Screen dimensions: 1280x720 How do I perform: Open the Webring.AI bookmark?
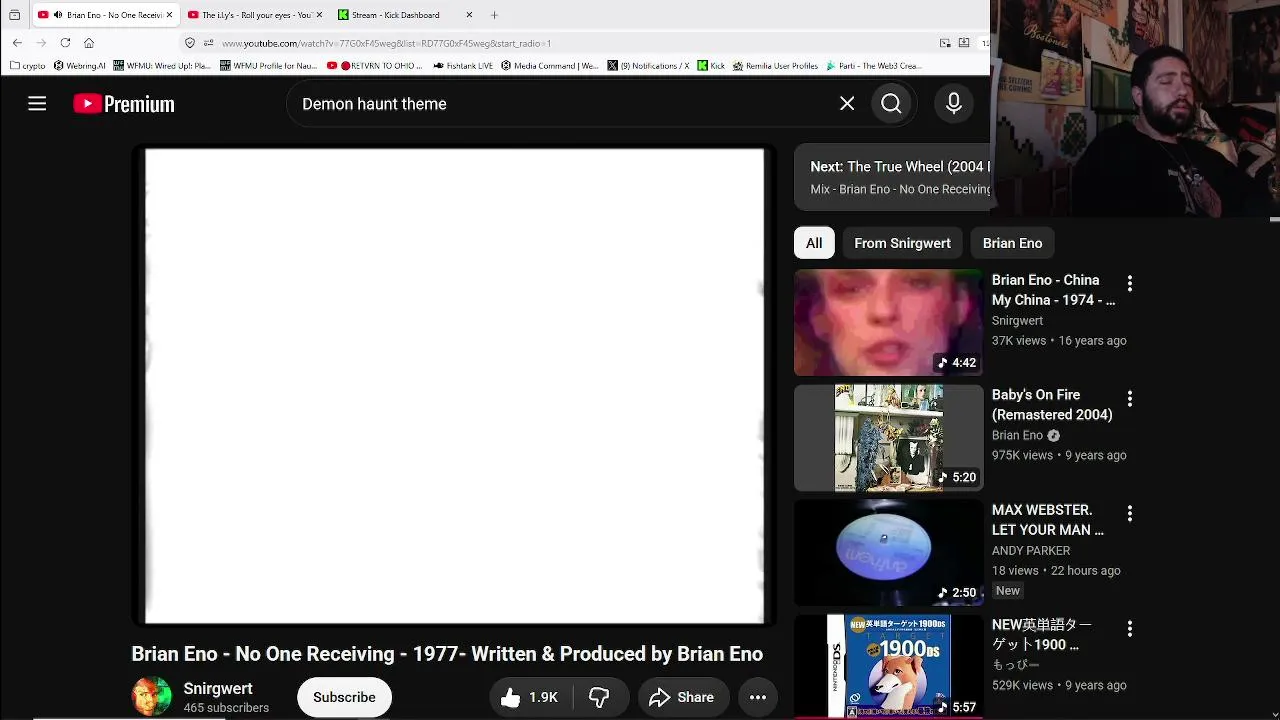click(80, 66)
